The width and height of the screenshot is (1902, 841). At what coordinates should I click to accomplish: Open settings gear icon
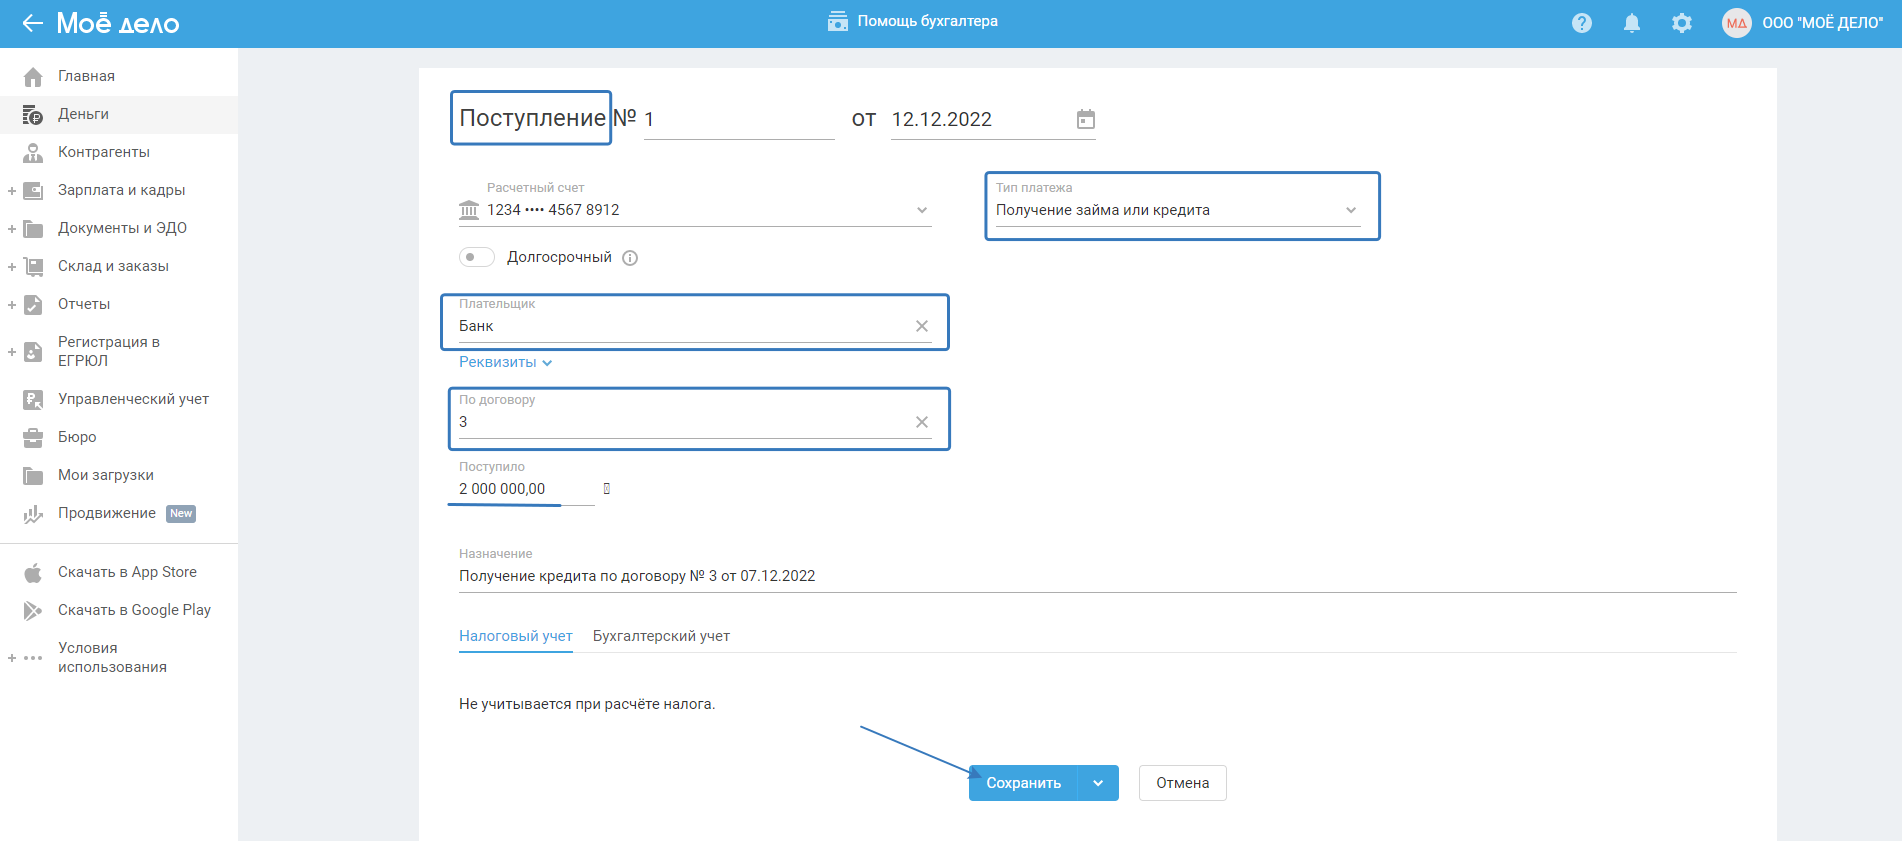pos(1682,23)
